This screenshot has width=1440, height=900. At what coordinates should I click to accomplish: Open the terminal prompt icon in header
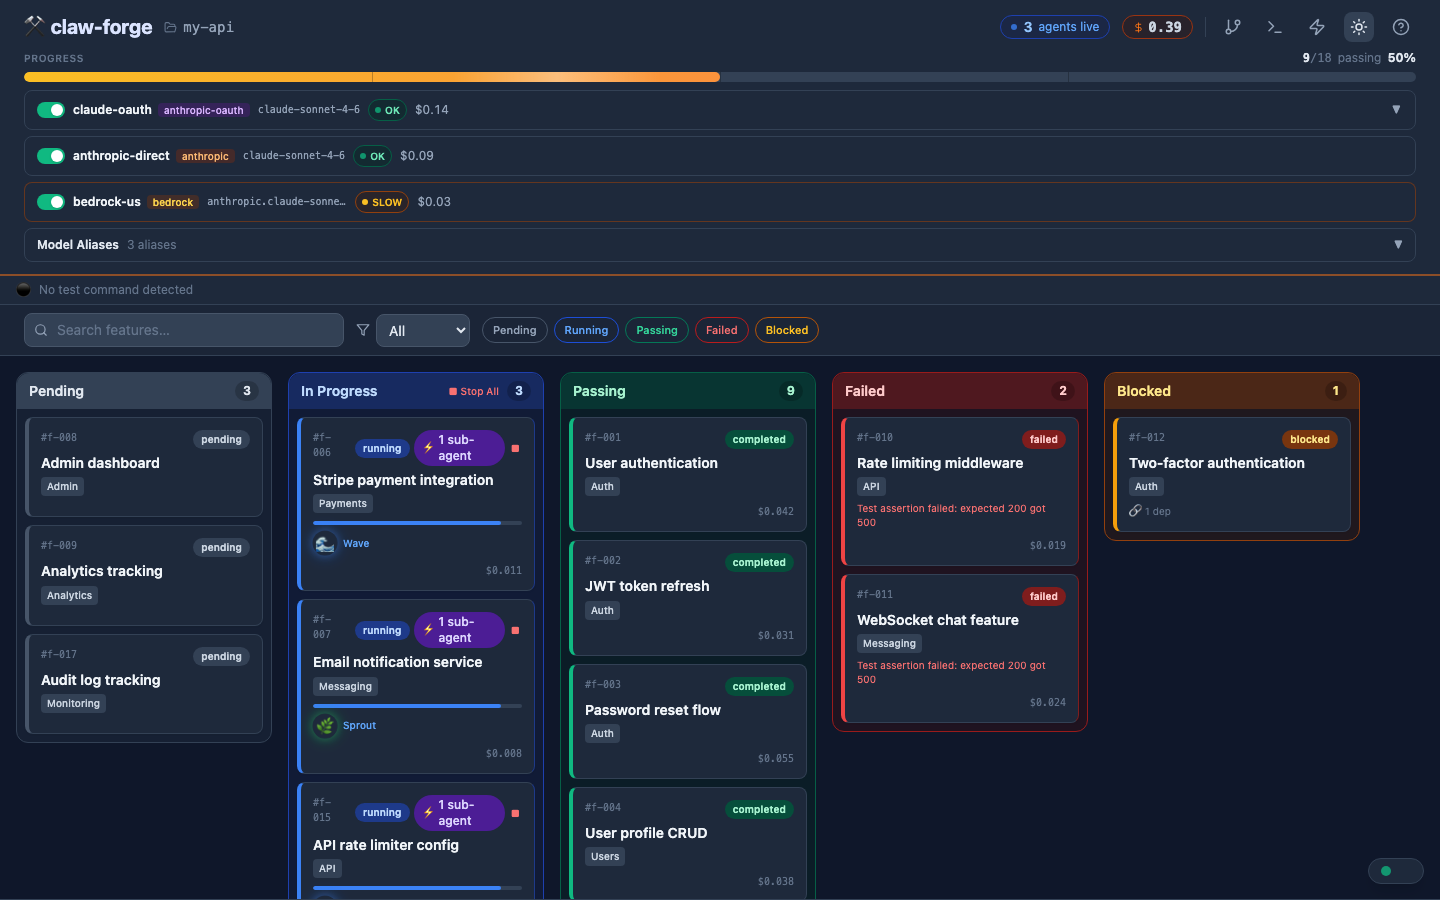point(1275,27)
